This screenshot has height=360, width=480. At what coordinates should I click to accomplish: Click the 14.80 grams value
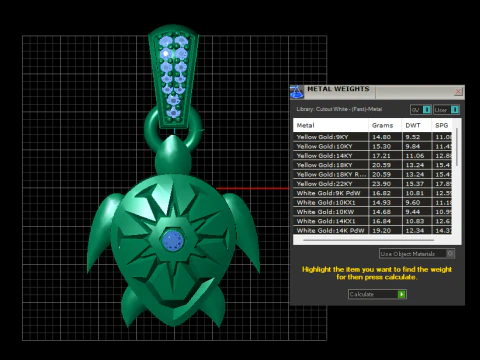coord(382,137)
